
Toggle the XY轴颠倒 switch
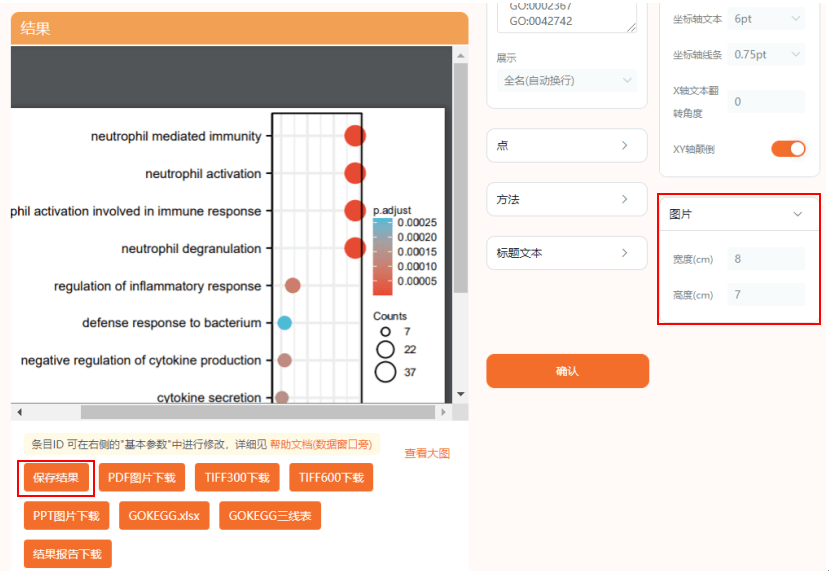(788, 149)
